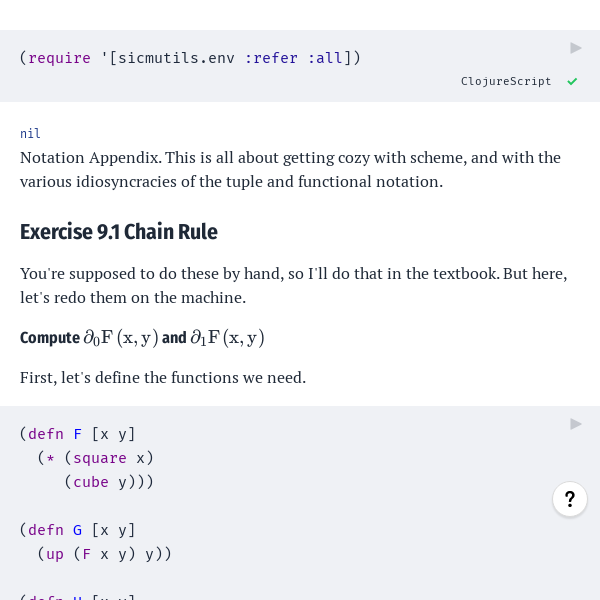
Task: Click the (up (F x y) y)) line
Action: [x=104, y=554]
